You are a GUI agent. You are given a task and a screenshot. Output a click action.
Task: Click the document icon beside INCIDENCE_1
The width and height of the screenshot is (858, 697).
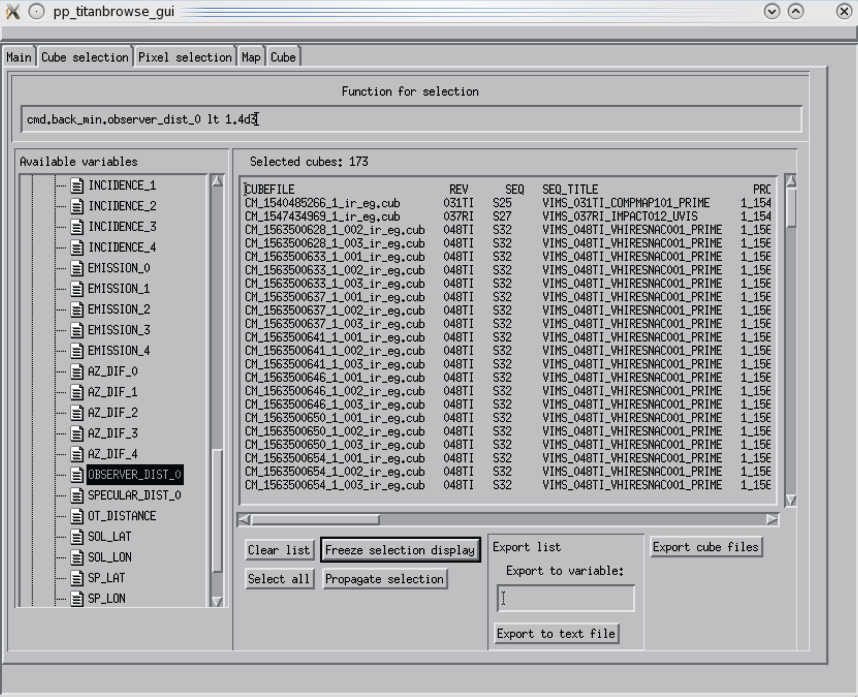(78, 186)
